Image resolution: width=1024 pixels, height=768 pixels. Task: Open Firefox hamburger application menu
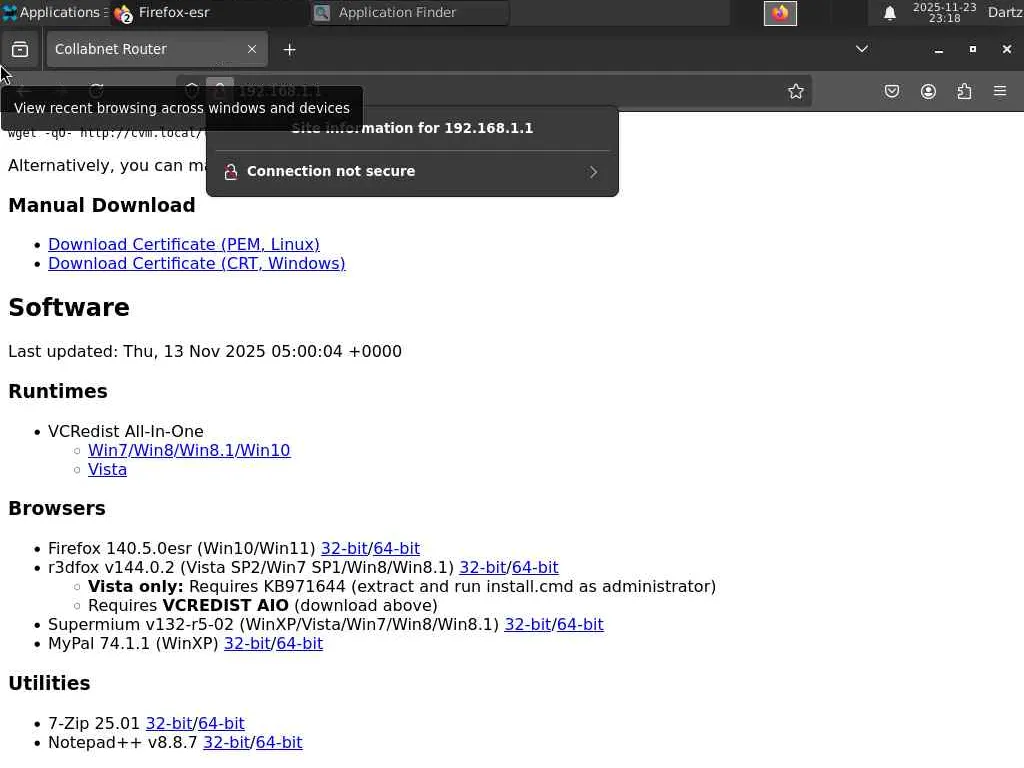pos(1000,91)
